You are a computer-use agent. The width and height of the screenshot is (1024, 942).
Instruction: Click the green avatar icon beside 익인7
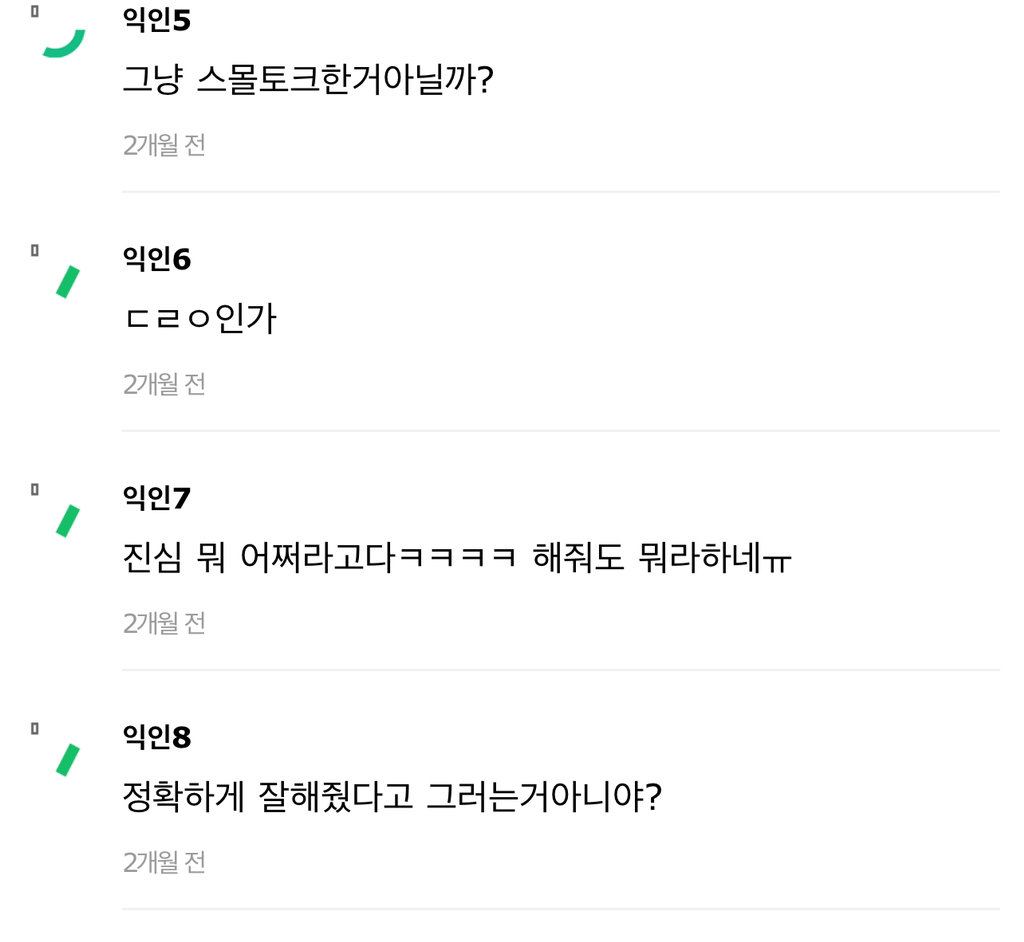point(67,521)
